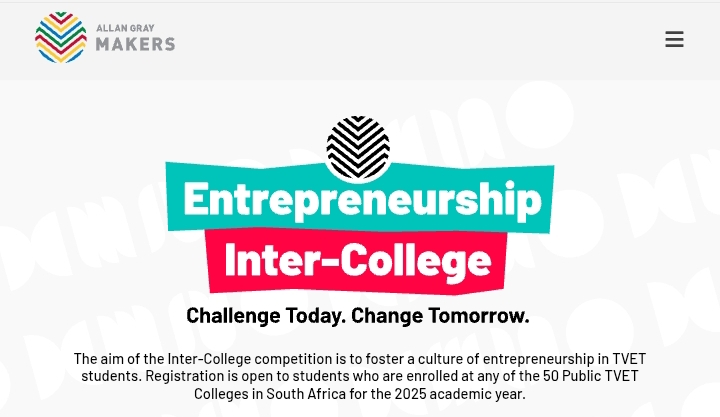
Task: Click the empty header area beside the logo
Action: tap(400, 40)
